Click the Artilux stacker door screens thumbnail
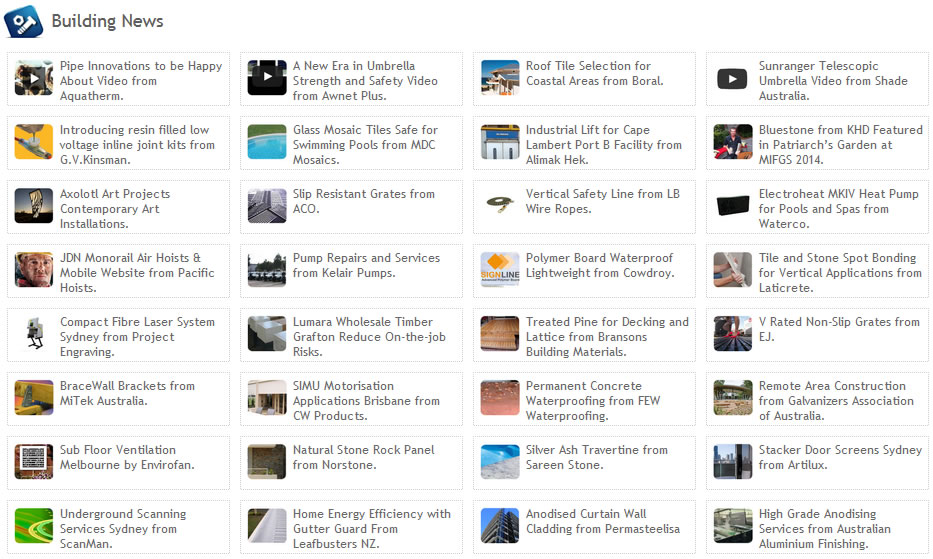Screen dimensions: 933x559 coord(732,461)
